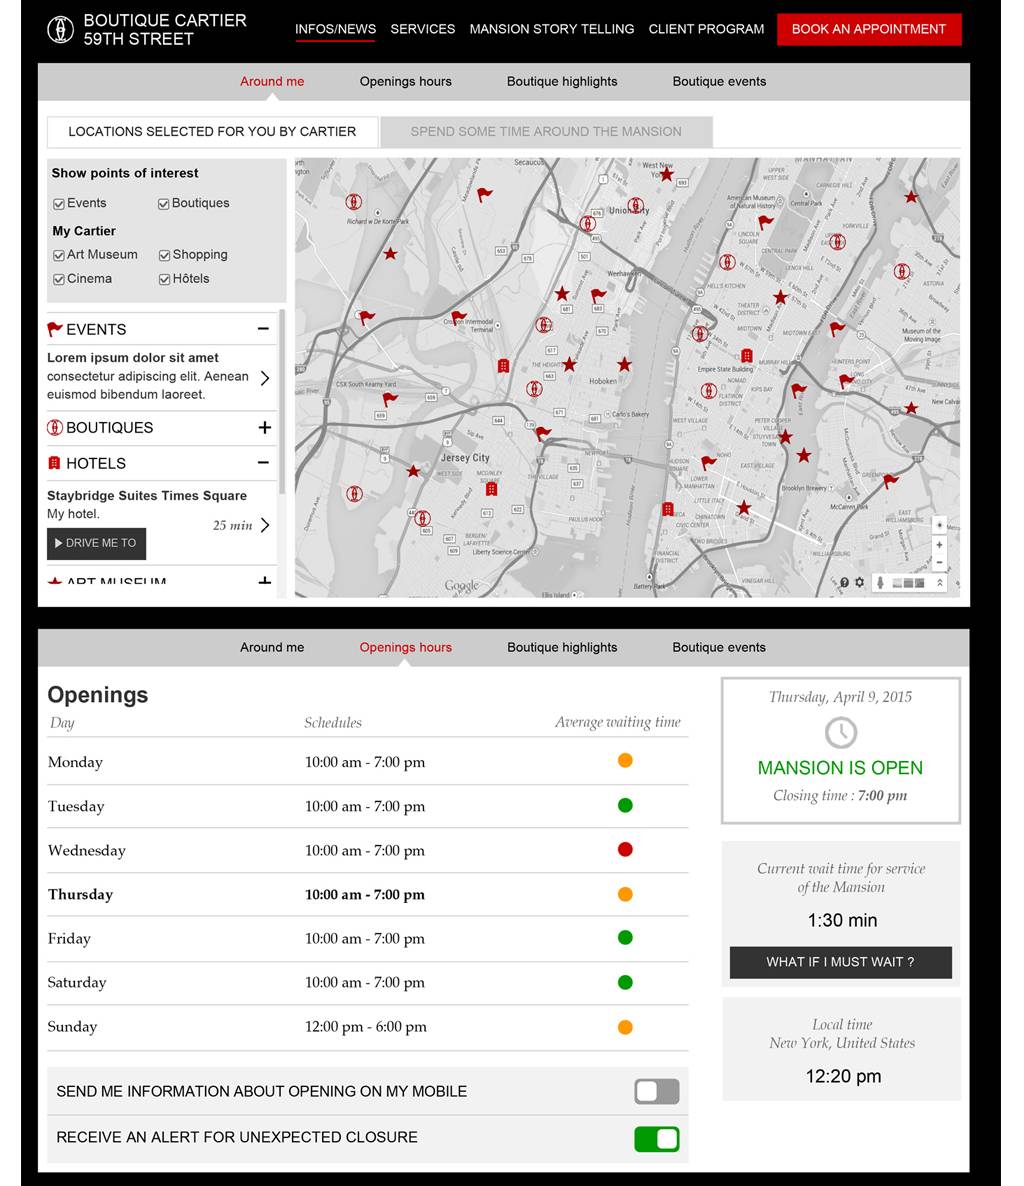
Task: Zoom in on the map with plus
Action: 939,545
